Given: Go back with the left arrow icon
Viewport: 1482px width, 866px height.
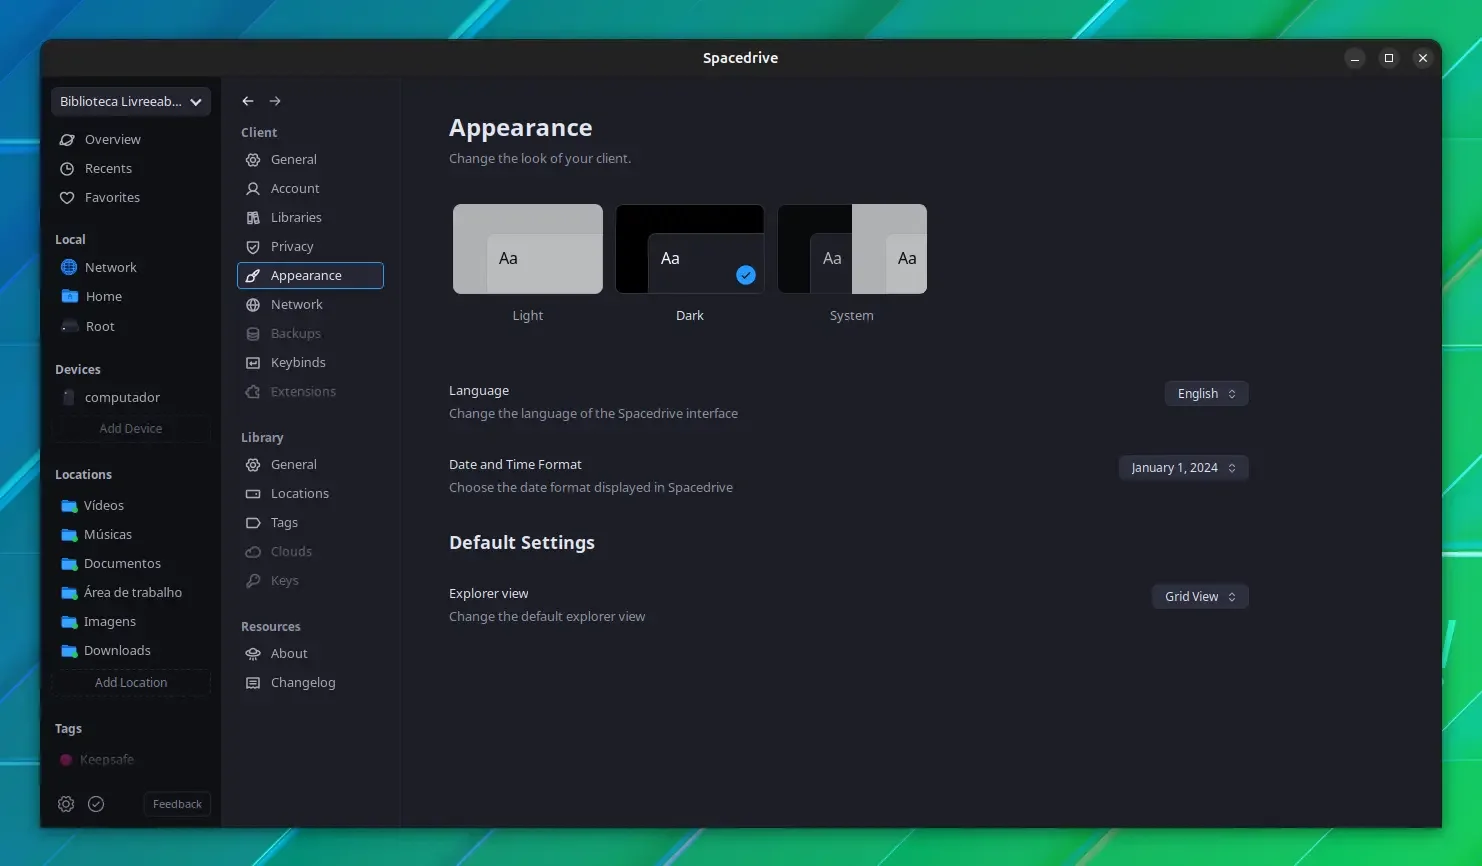Looking at the screenshot, I should [x=248, y=101].
